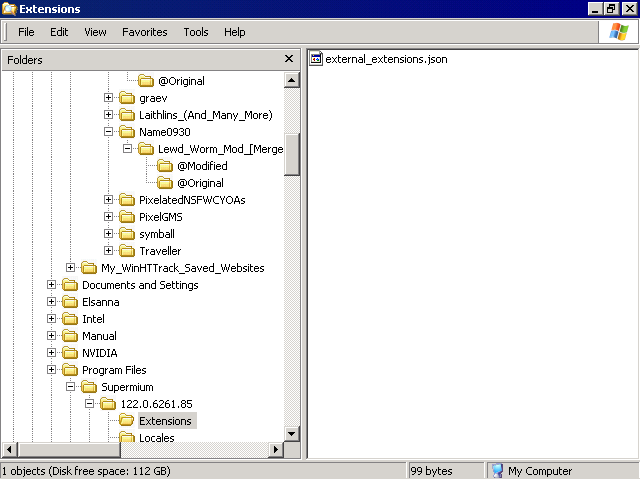Select the Lewd_Worm_Mod_[Merge tree label
Image resolution: width=640 pixels, height=480 pixels.
tap(220, 149)
